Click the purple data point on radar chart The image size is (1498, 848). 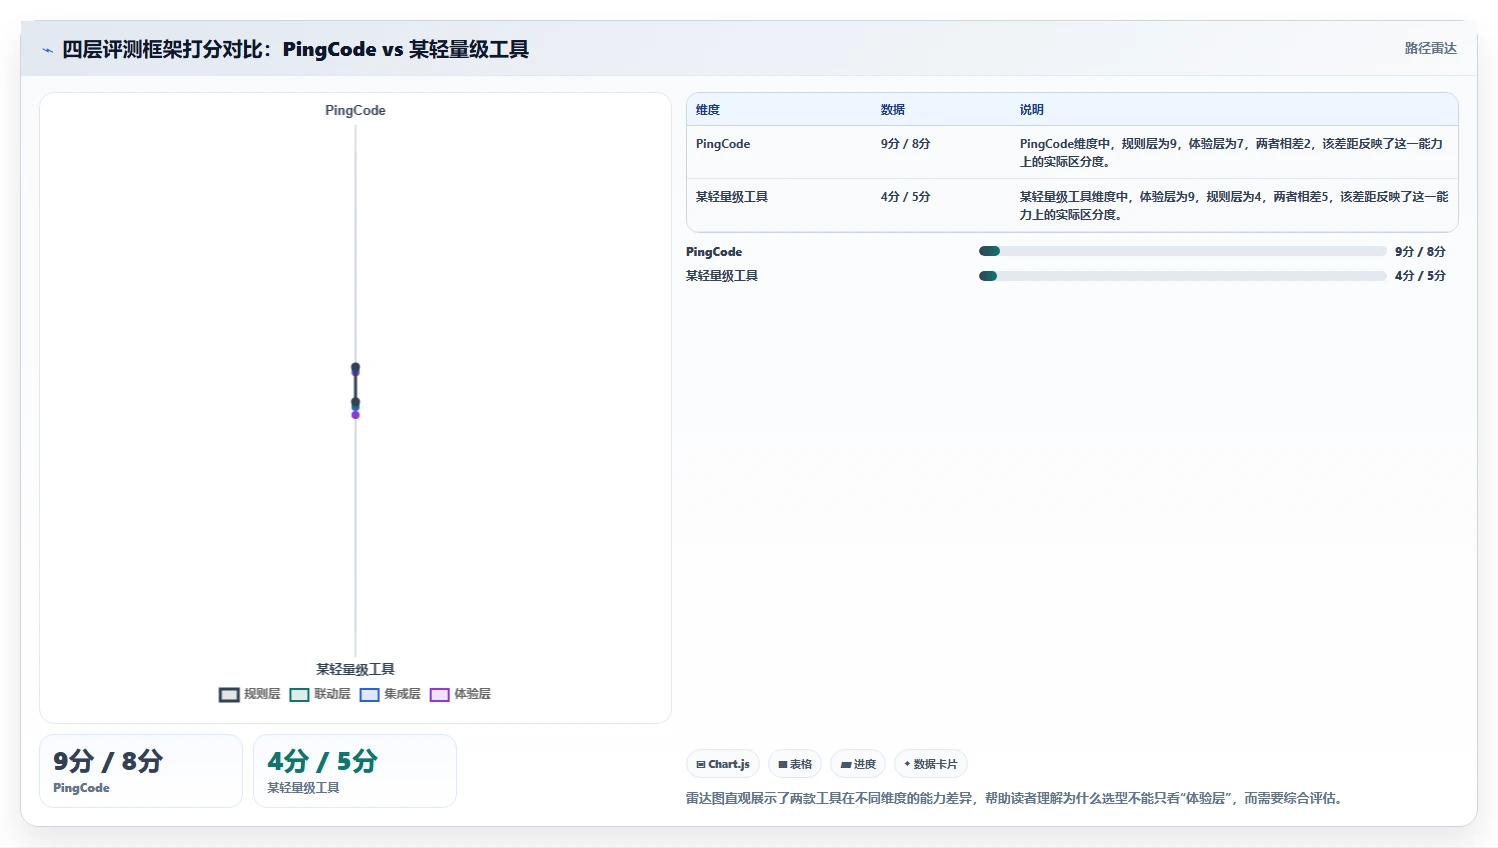(355, 415)
